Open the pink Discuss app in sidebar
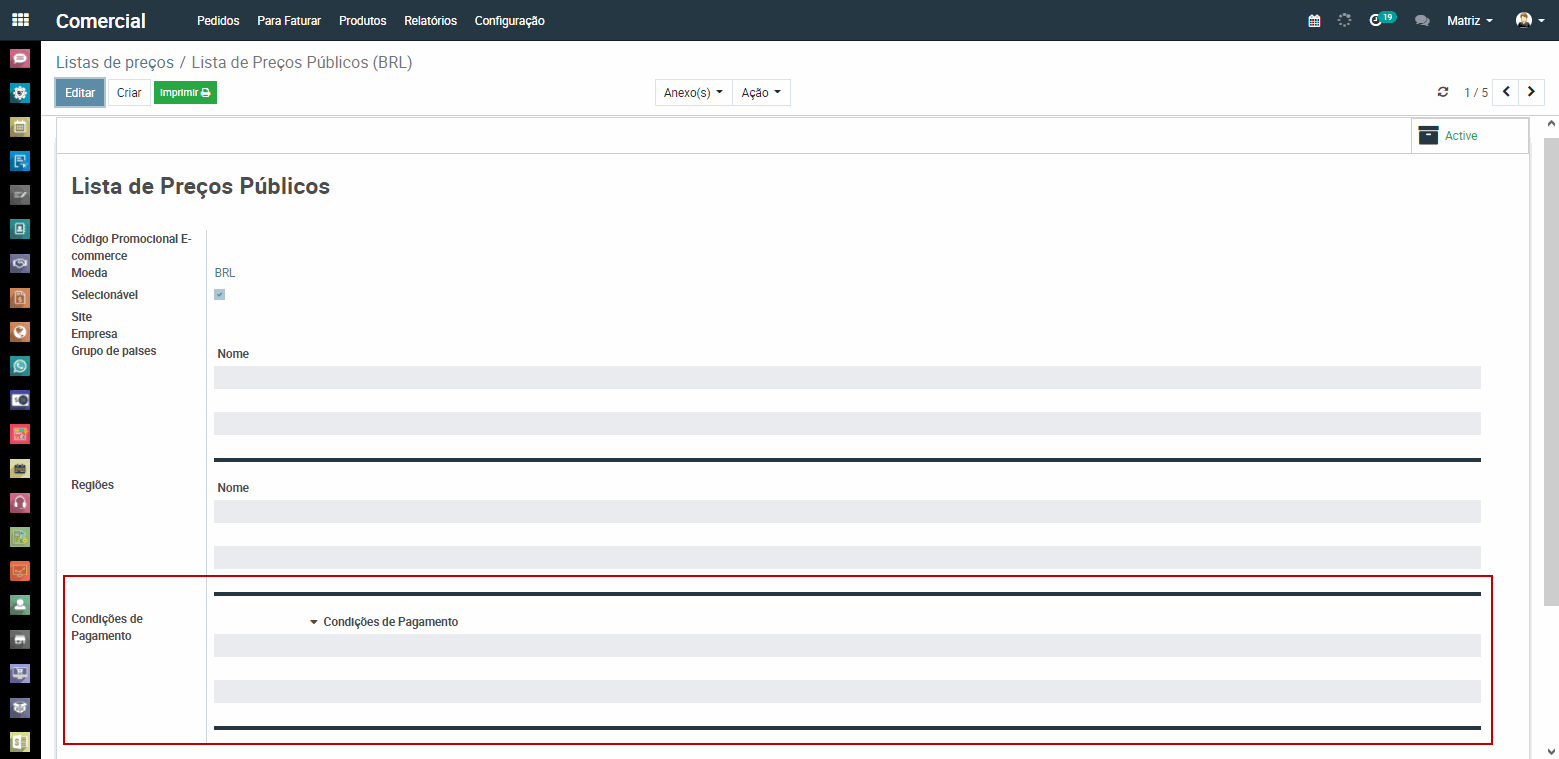 (20, 58)
